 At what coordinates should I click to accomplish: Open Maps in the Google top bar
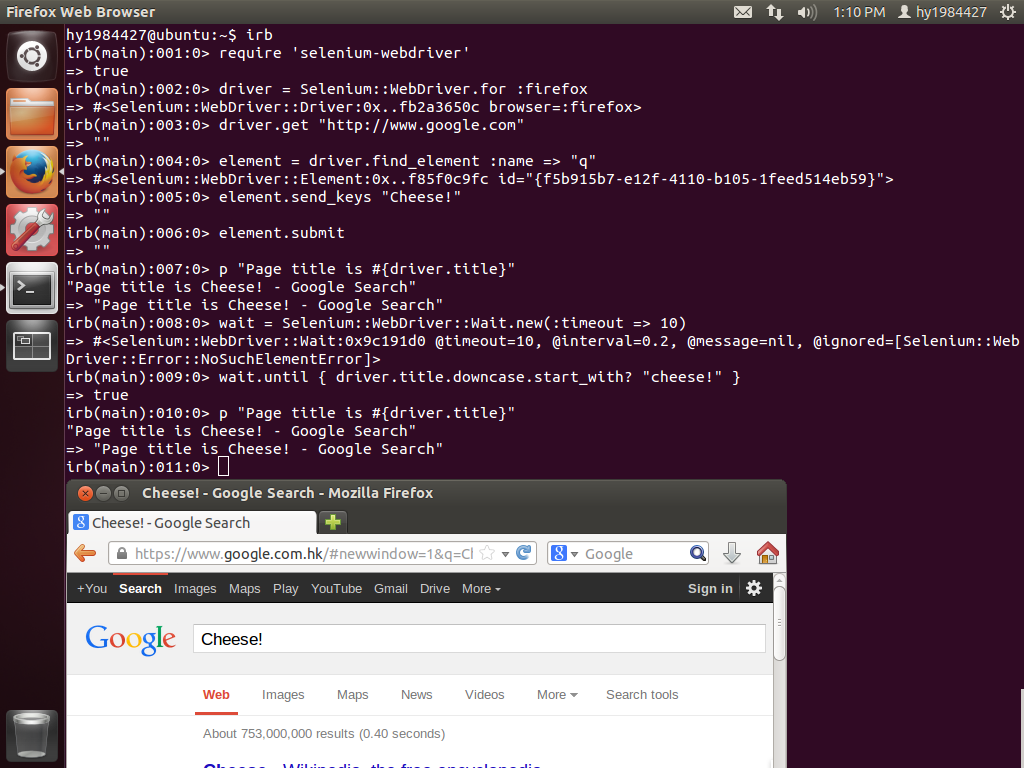245,588
